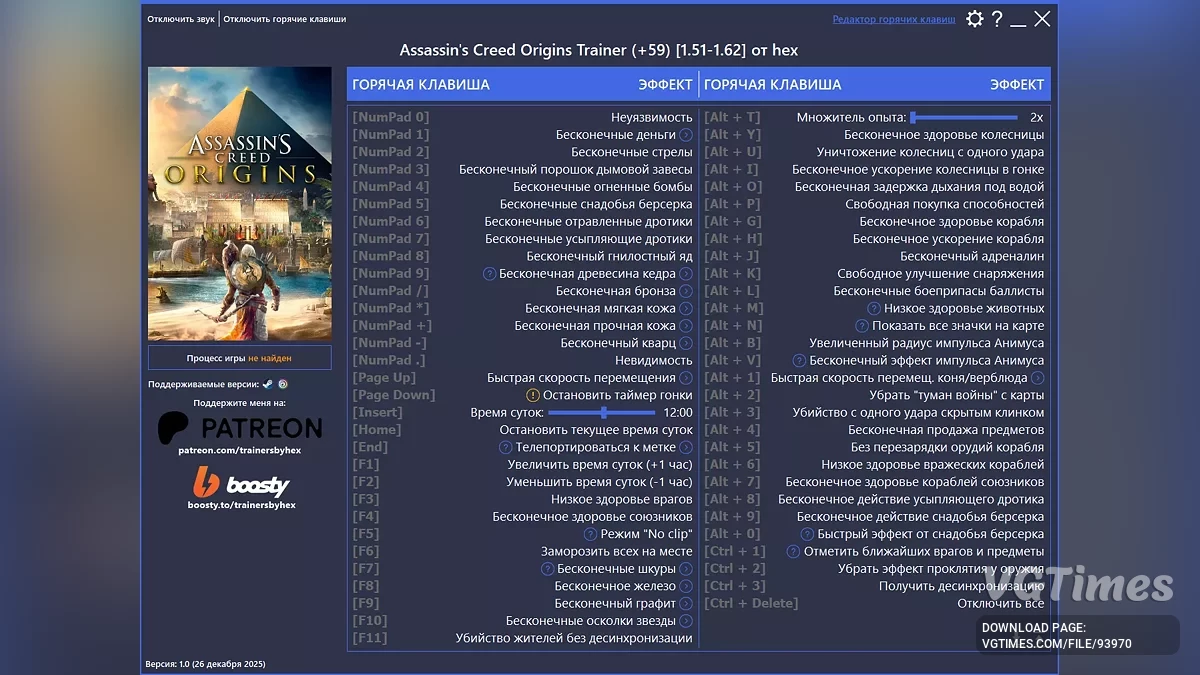Click the Множитель опыта slider

point(964,117)
